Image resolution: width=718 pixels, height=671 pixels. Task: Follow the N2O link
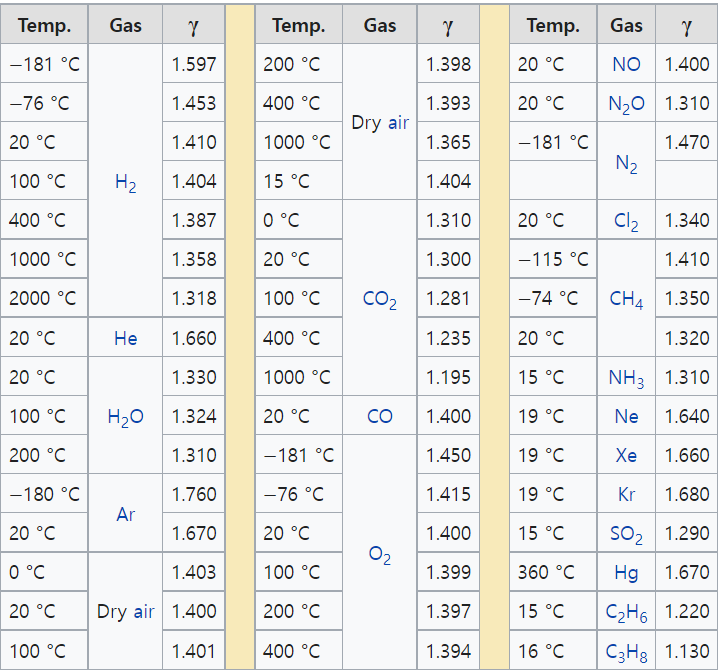coord(626,104)
